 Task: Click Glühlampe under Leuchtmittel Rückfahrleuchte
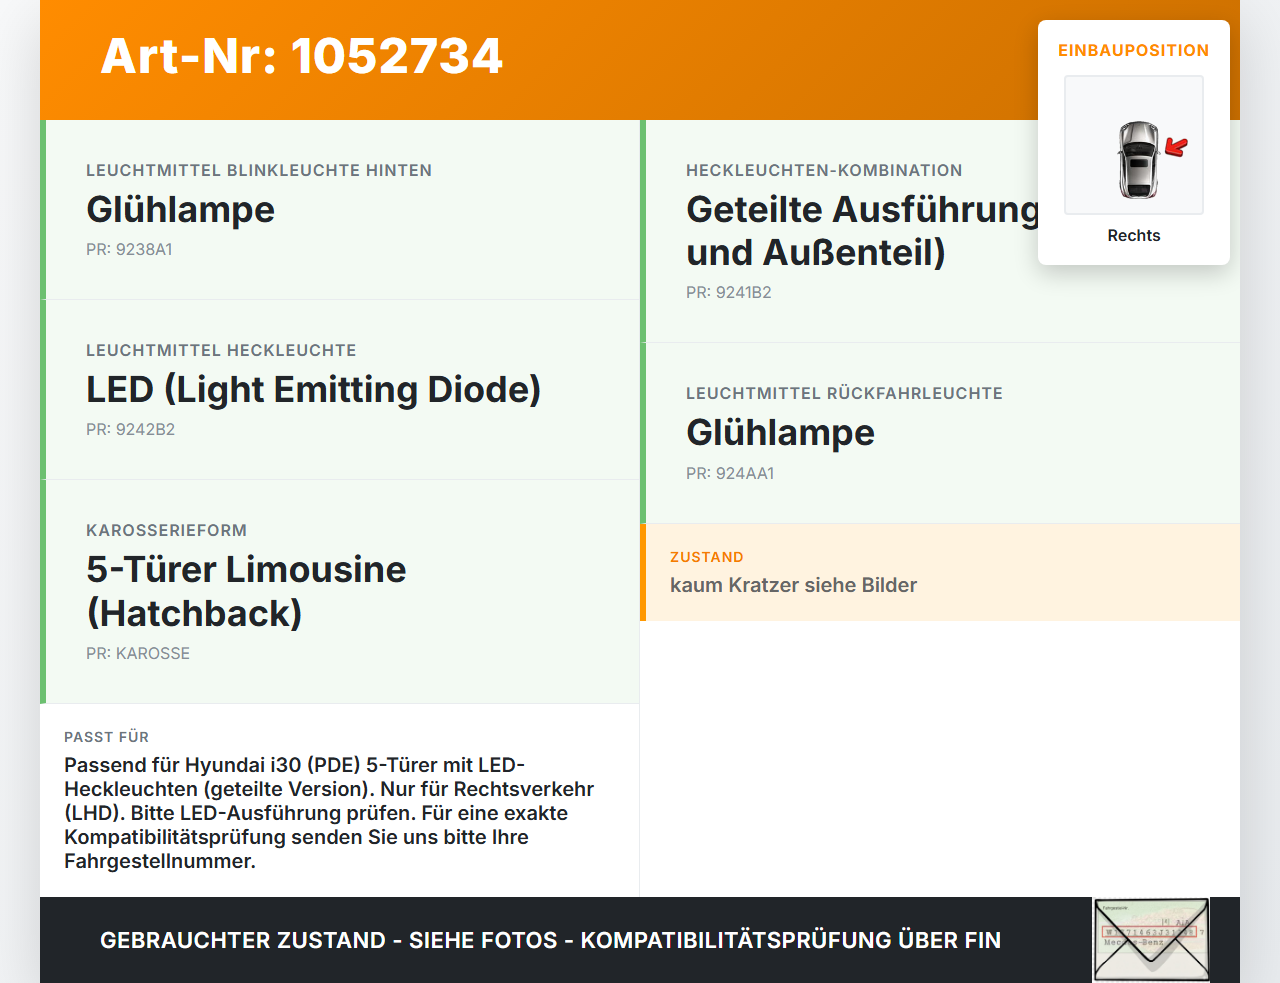point(780,432)
